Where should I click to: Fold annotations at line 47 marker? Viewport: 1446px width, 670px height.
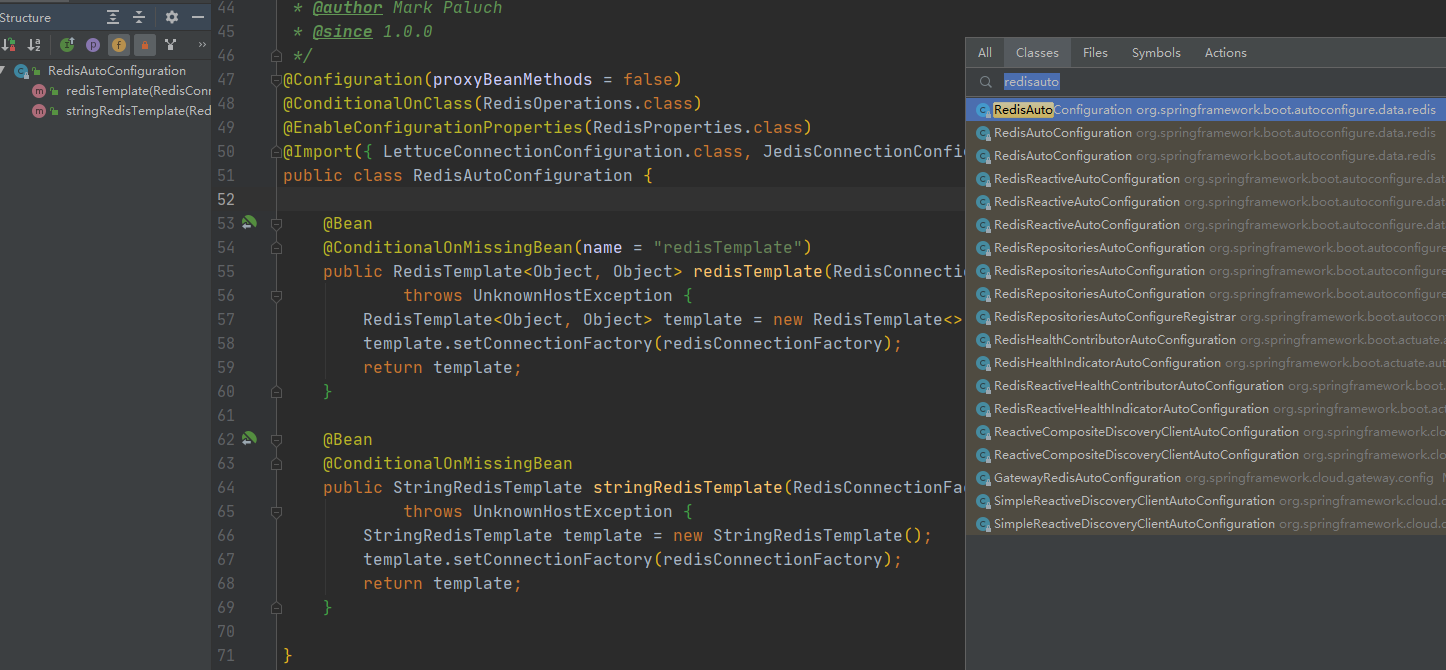click(x=277, y=80)
